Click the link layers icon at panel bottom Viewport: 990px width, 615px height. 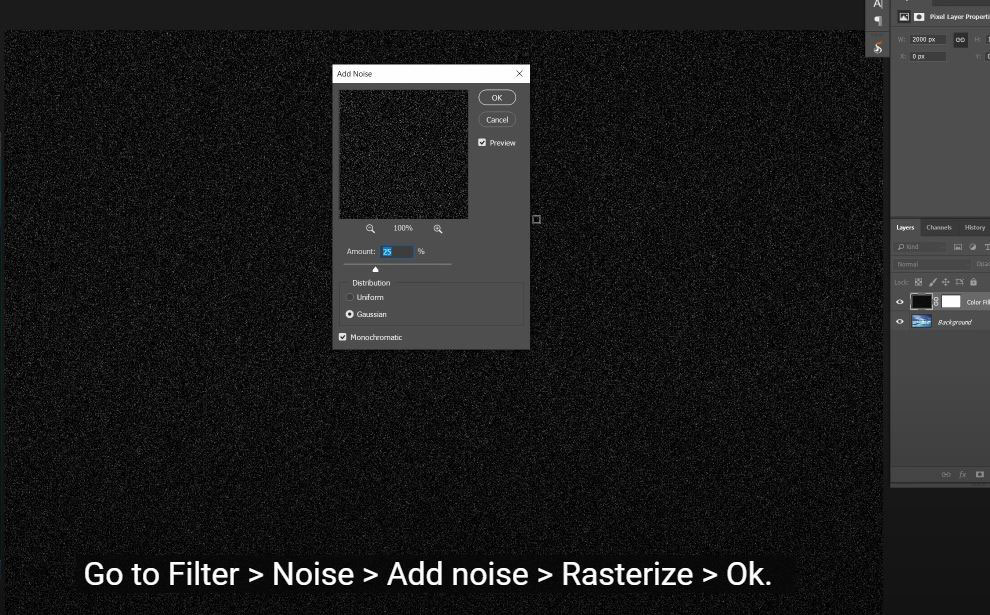946,474
